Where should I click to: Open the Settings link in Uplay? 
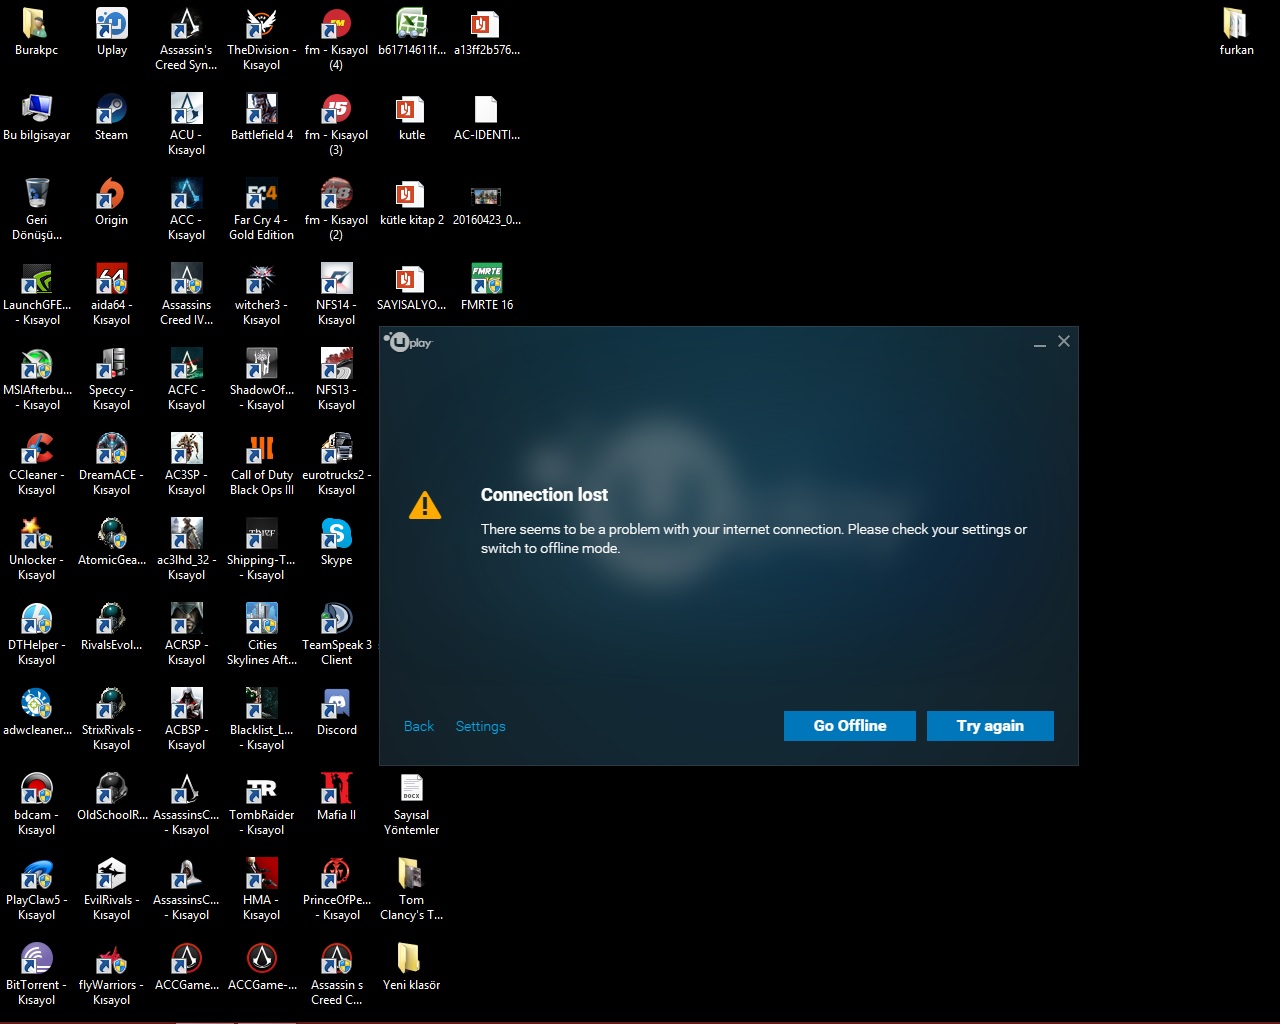(480, 726)
